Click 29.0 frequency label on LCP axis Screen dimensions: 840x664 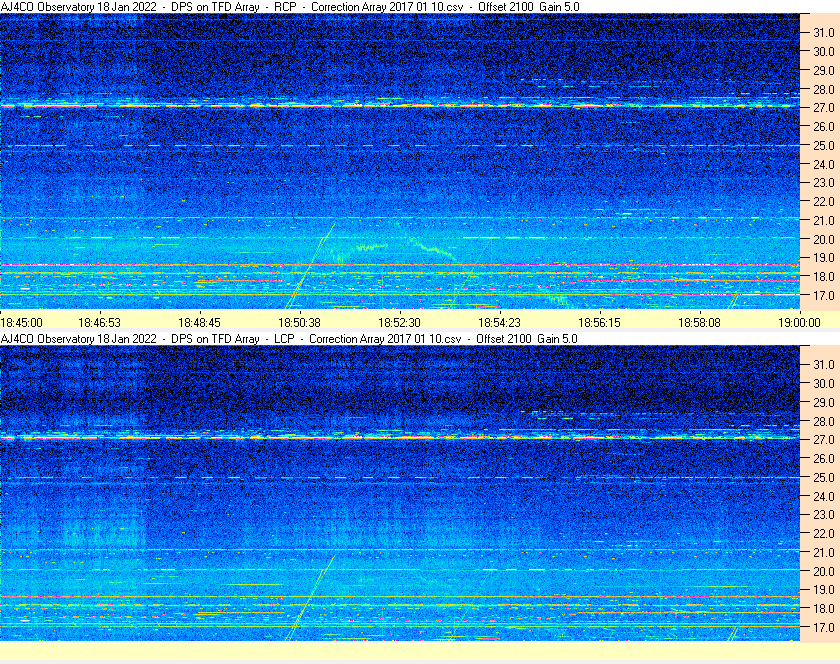point(824,402)
